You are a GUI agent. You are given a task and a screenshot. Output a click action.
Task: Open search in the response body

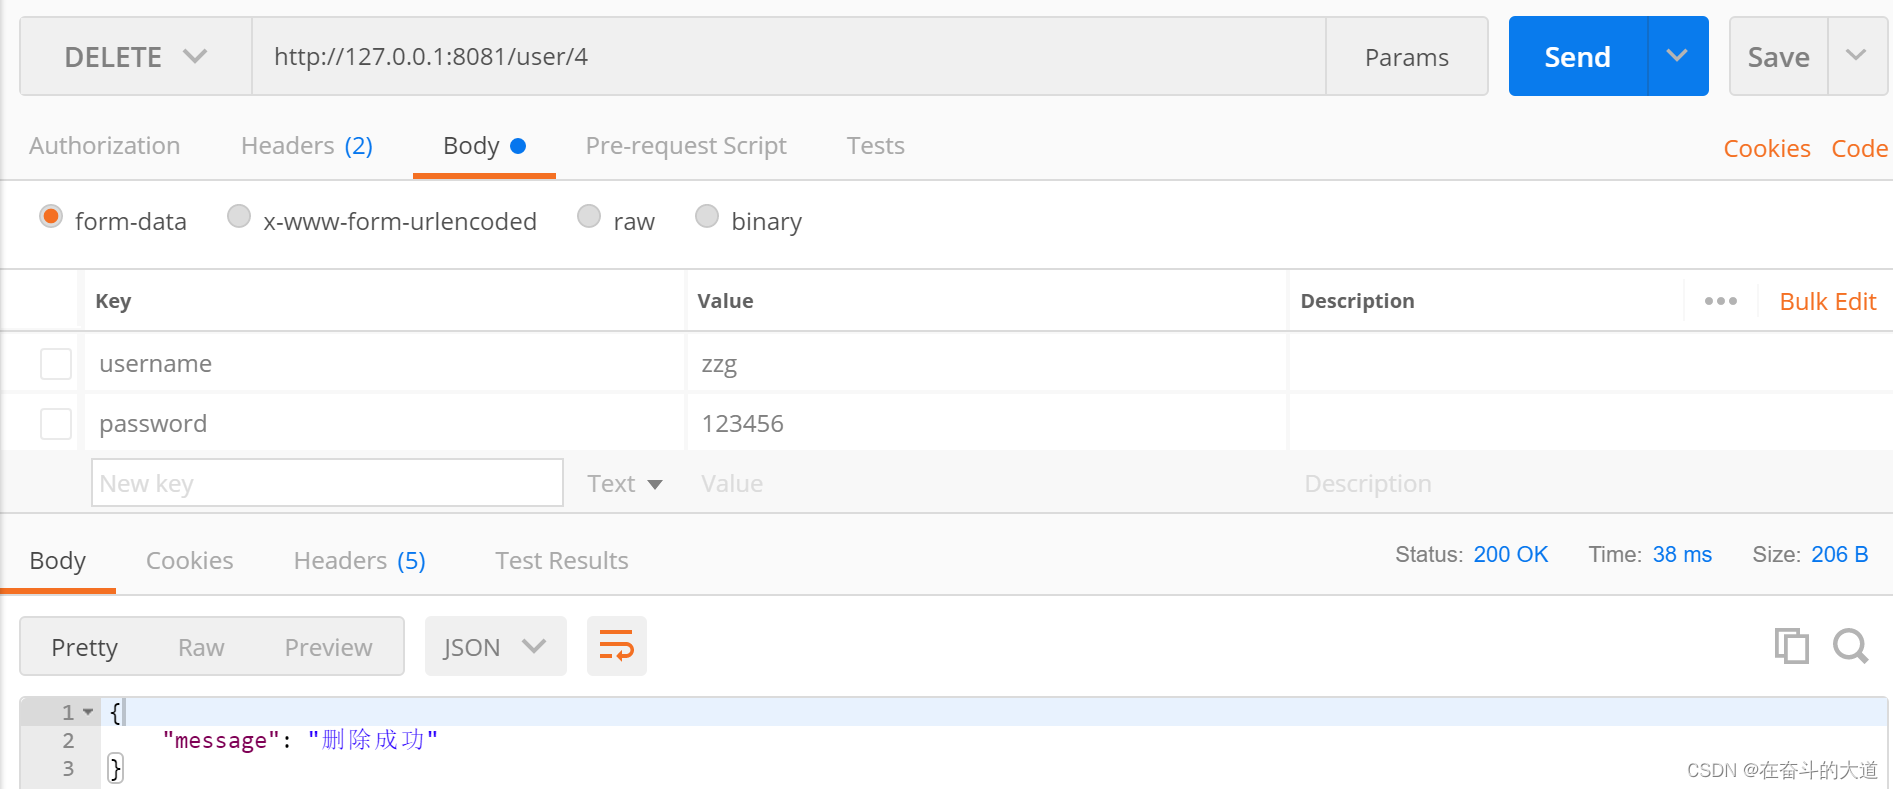point(1850,646)
